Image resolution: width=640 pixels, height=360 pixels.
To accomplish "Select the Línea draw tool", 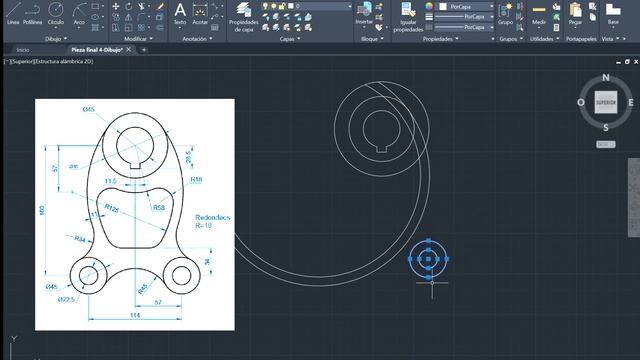I will coord(13,13).
